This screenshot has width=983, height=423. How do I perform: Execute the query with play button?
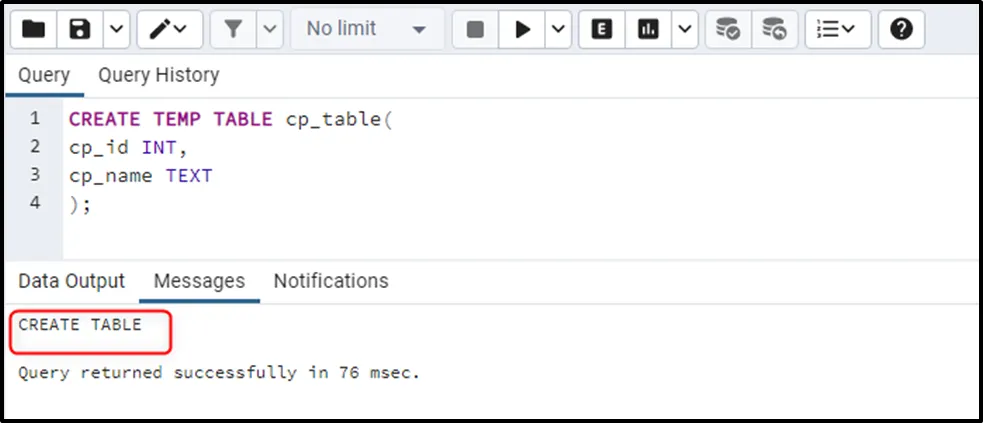[x=522, y=30]
